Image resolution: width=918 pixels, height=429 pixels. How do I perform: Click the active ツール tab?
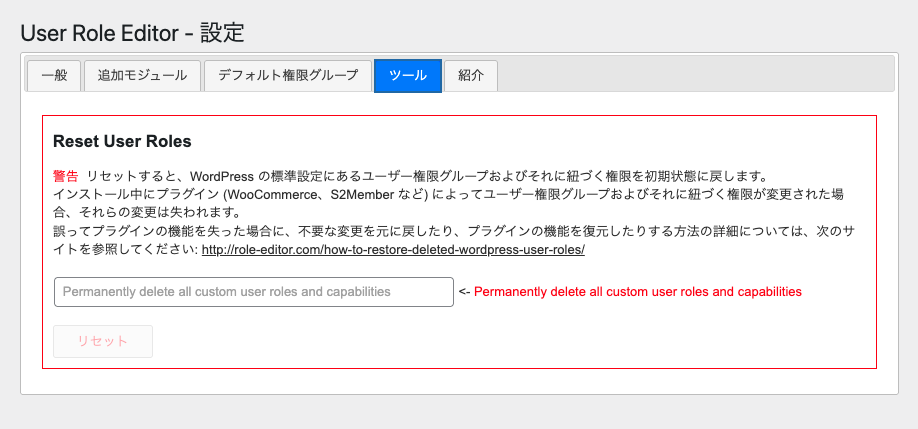click(407, 76)
